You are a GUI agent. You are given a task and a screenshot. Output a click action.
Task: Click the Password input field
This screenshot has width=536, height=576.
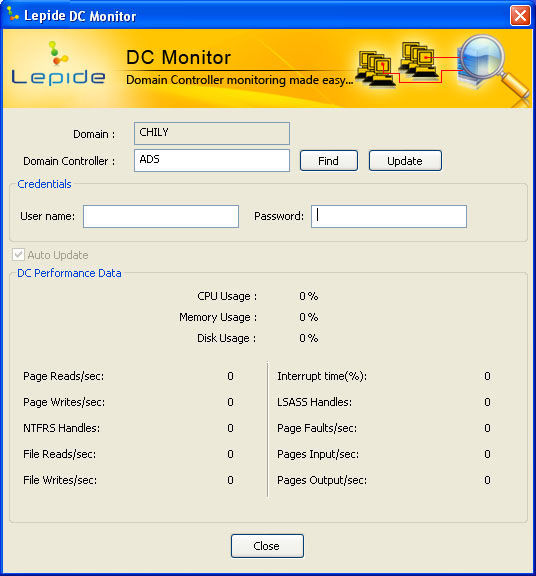[x=389, y=216]
